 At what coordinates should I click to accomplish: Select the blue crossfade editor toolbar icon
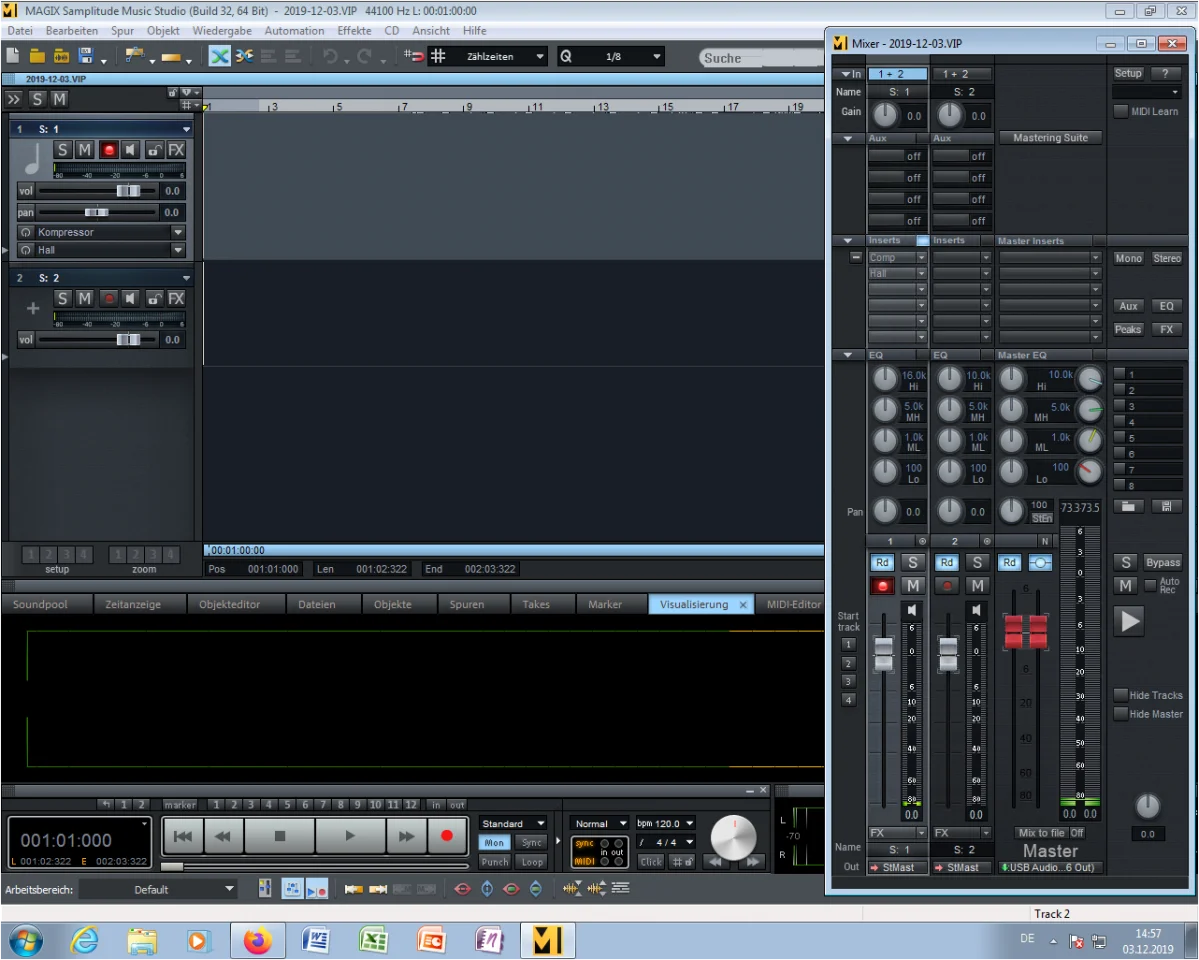(219, 55)
